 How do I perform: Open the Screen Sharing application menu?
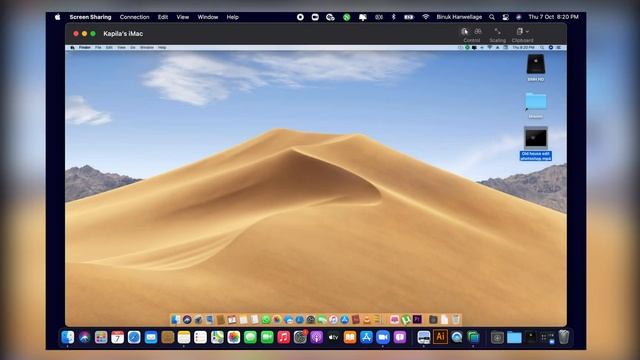90,17
